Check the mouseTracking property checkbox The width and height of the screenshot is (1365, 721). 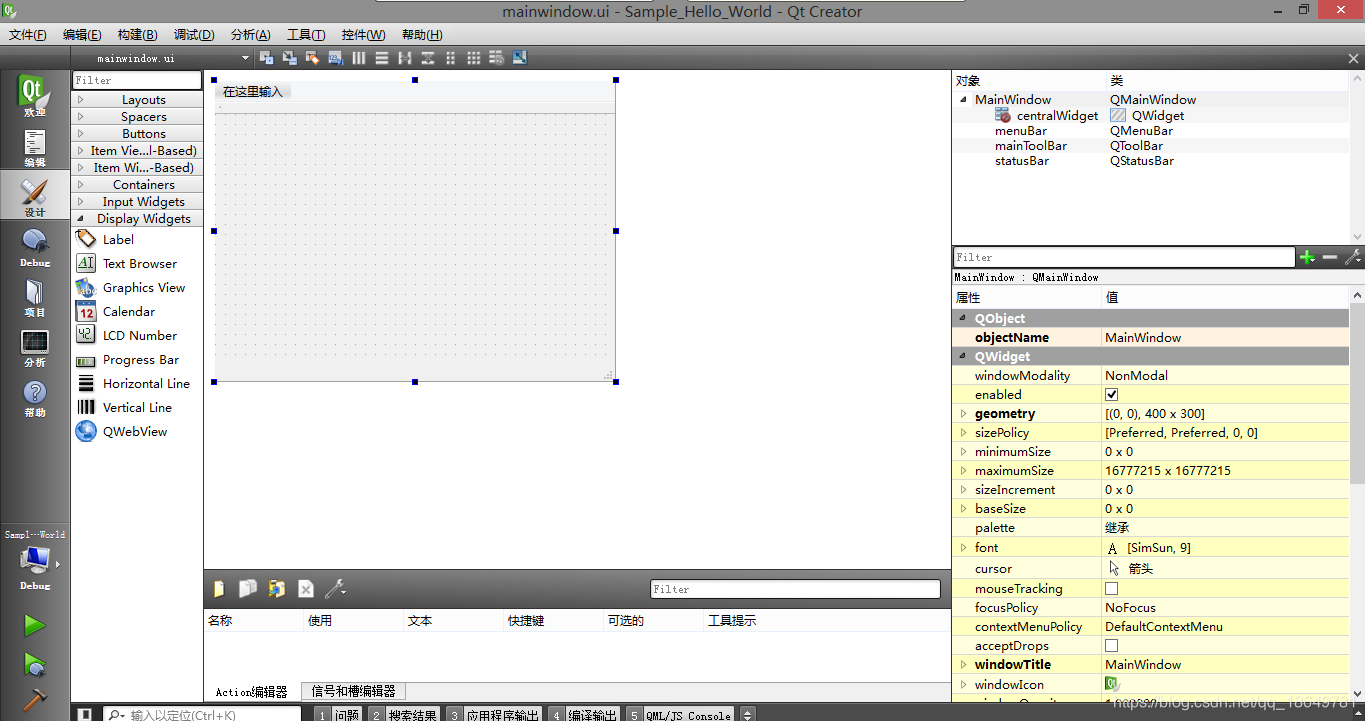(x=1111, y=589)
